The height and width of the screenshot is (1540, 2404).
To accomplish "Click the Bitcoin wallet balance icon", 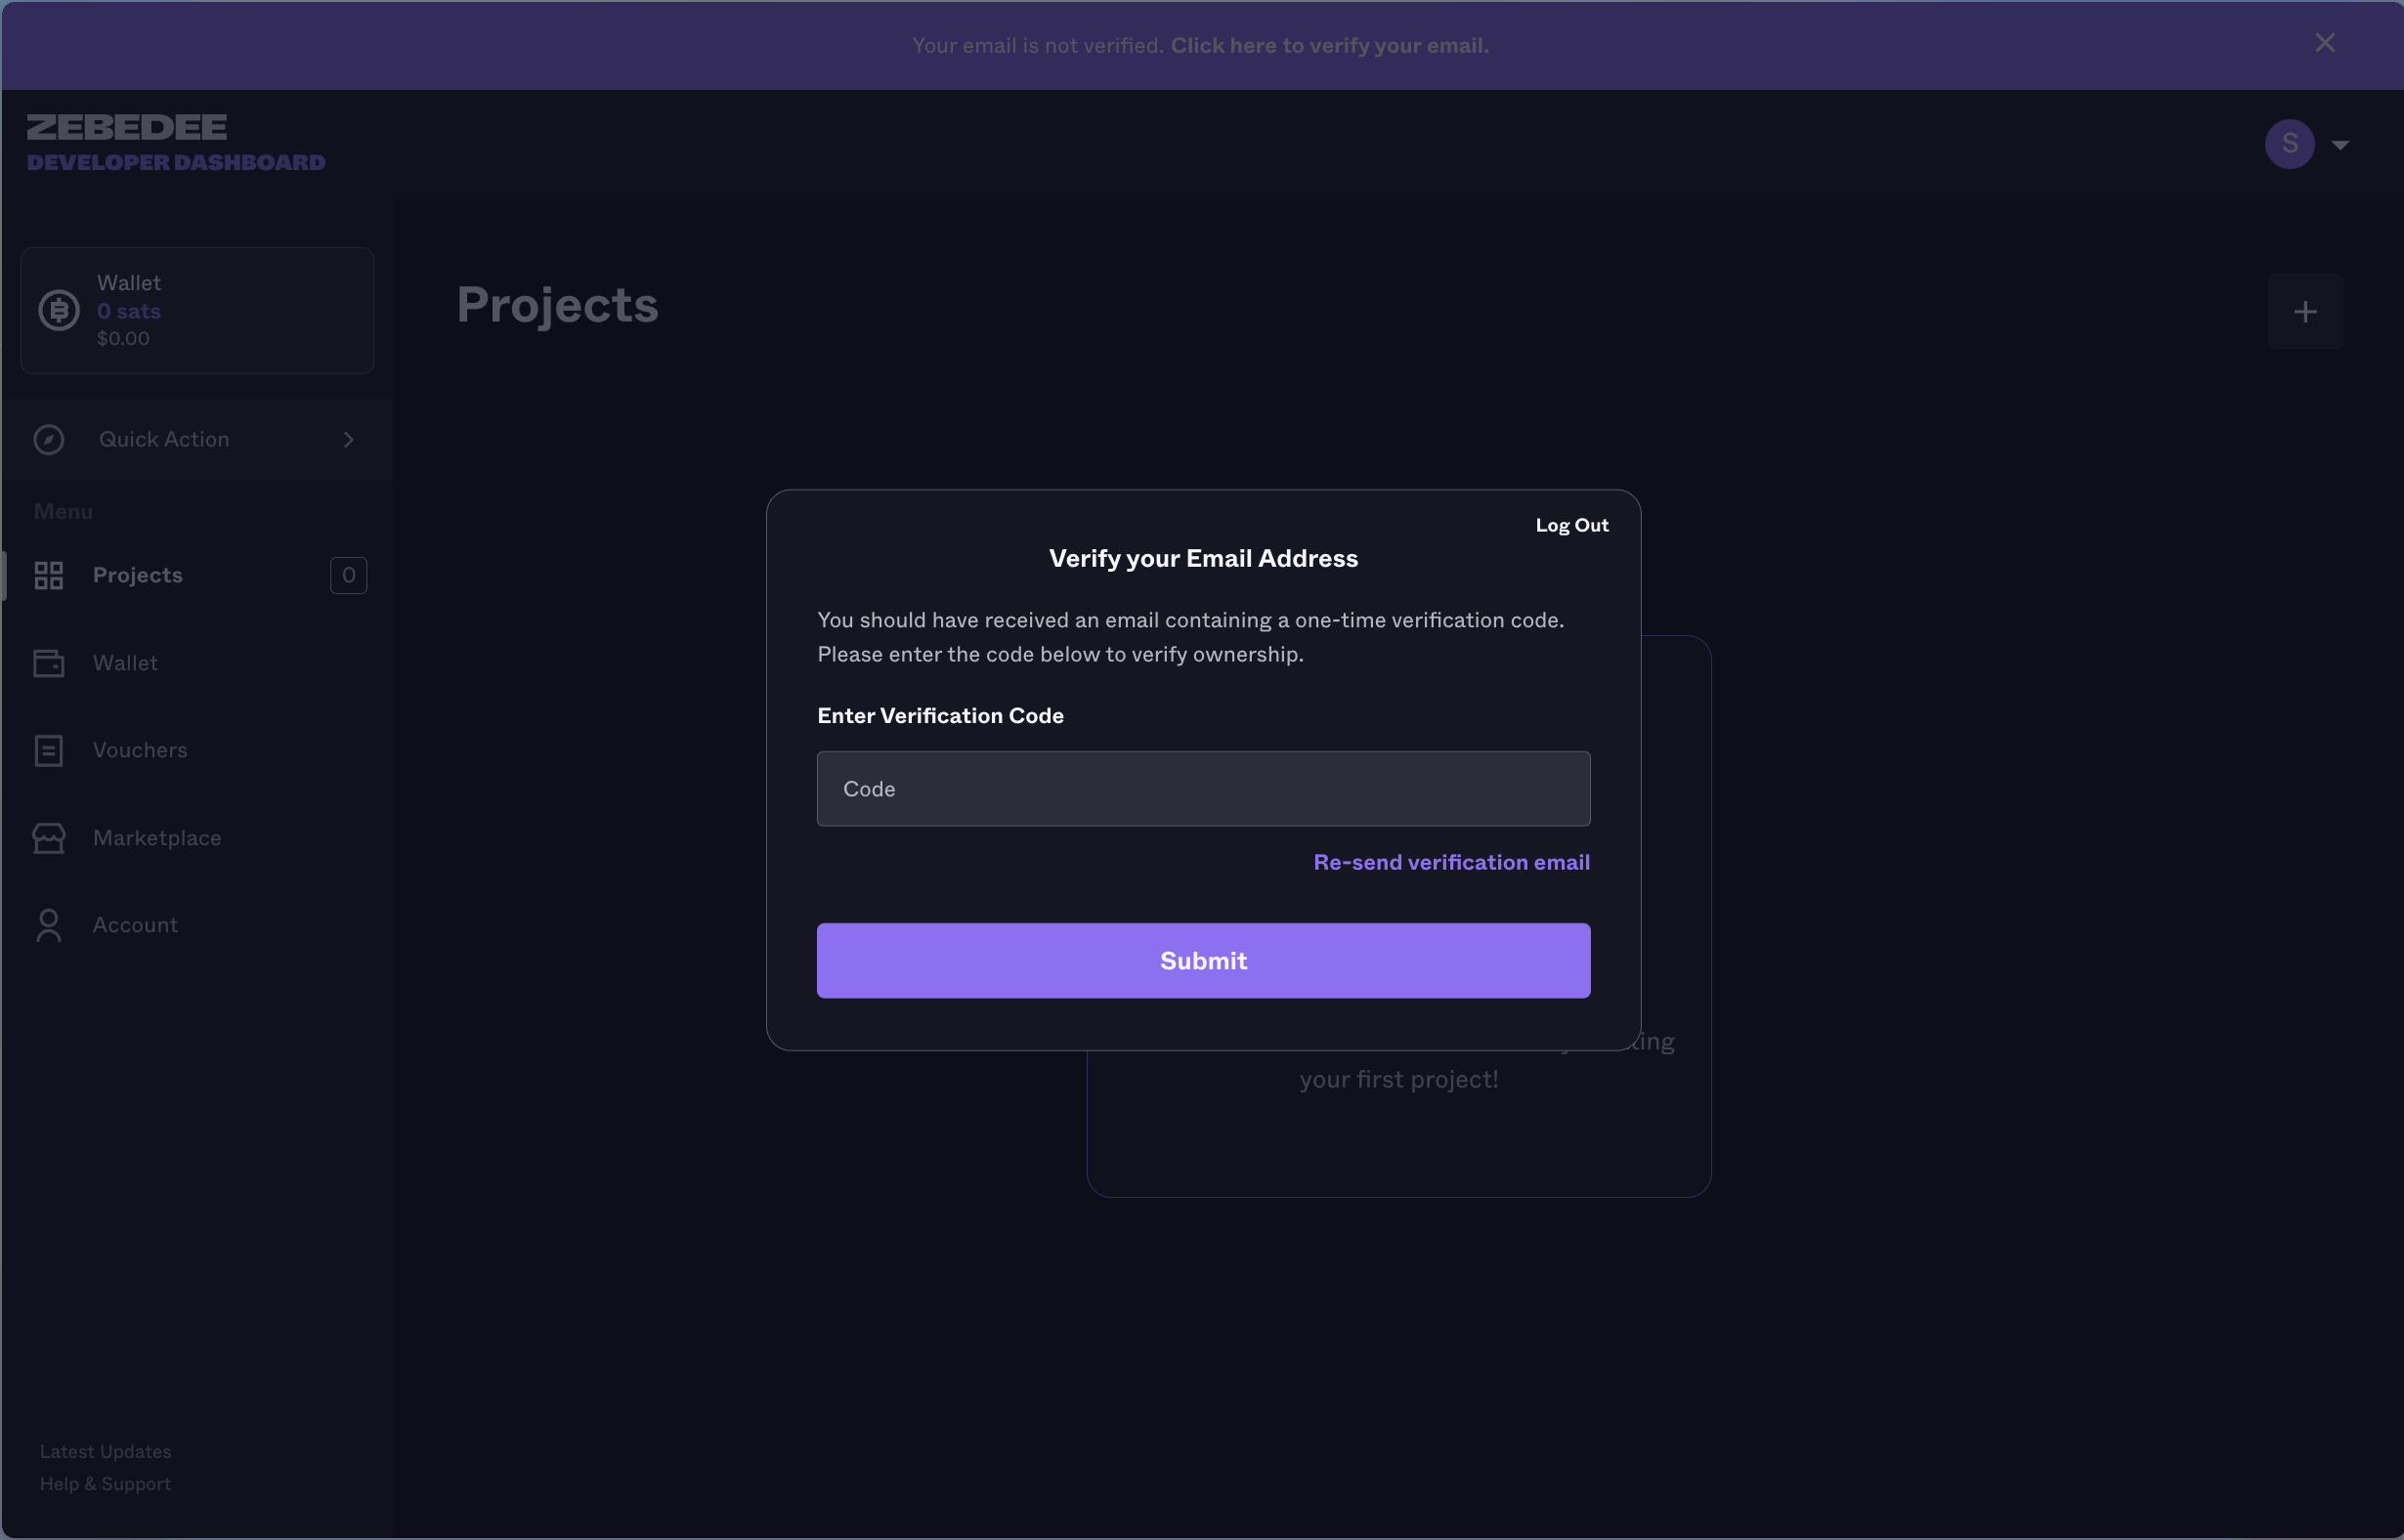I will coord(58,310).
